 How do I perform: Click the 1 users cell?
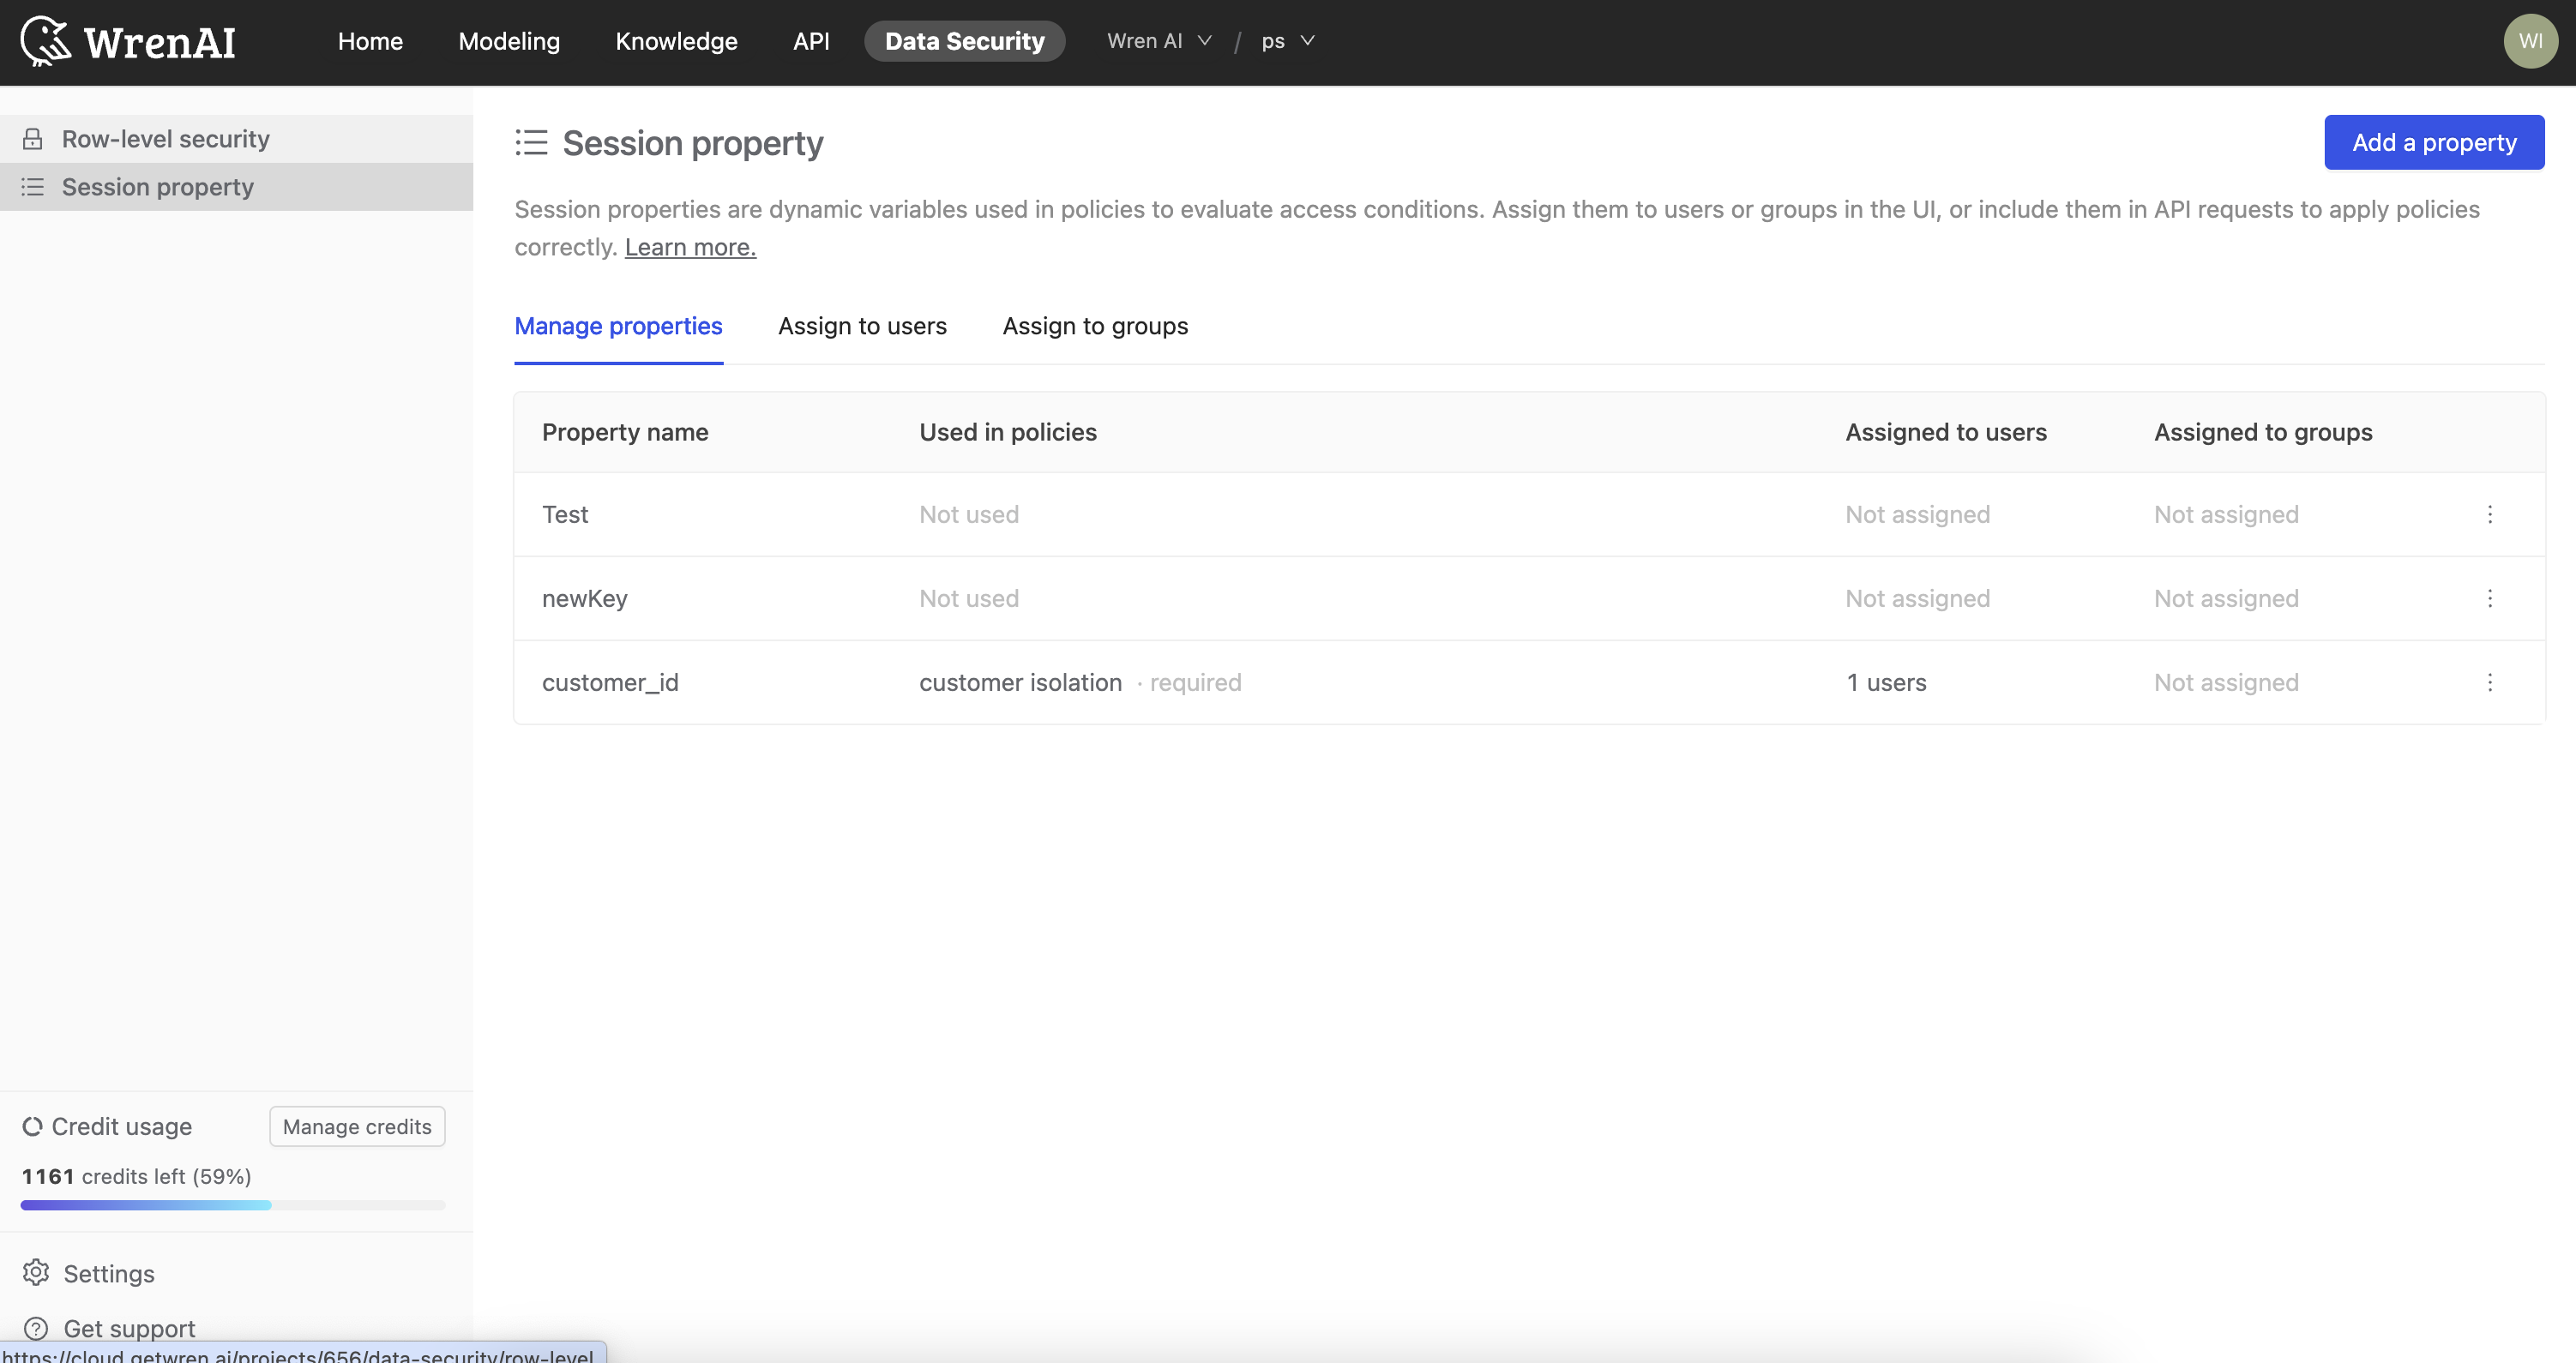point(1886,682)
